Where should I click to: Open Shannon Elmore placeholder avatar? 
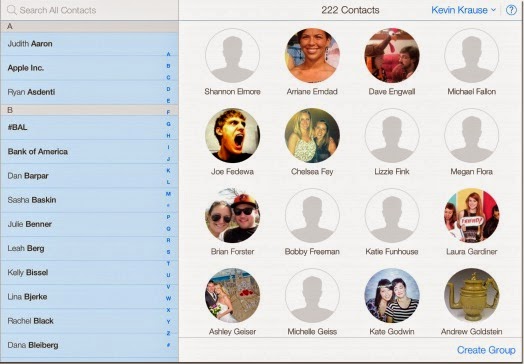(233, 55)
